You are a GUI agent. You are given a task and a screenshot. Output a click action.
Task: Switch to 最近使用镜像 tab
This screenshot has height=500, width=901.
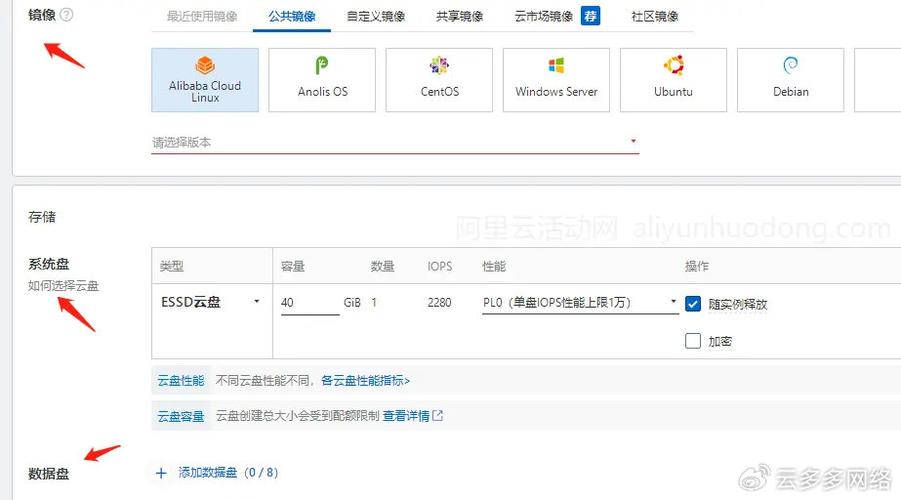coord(202,16)
